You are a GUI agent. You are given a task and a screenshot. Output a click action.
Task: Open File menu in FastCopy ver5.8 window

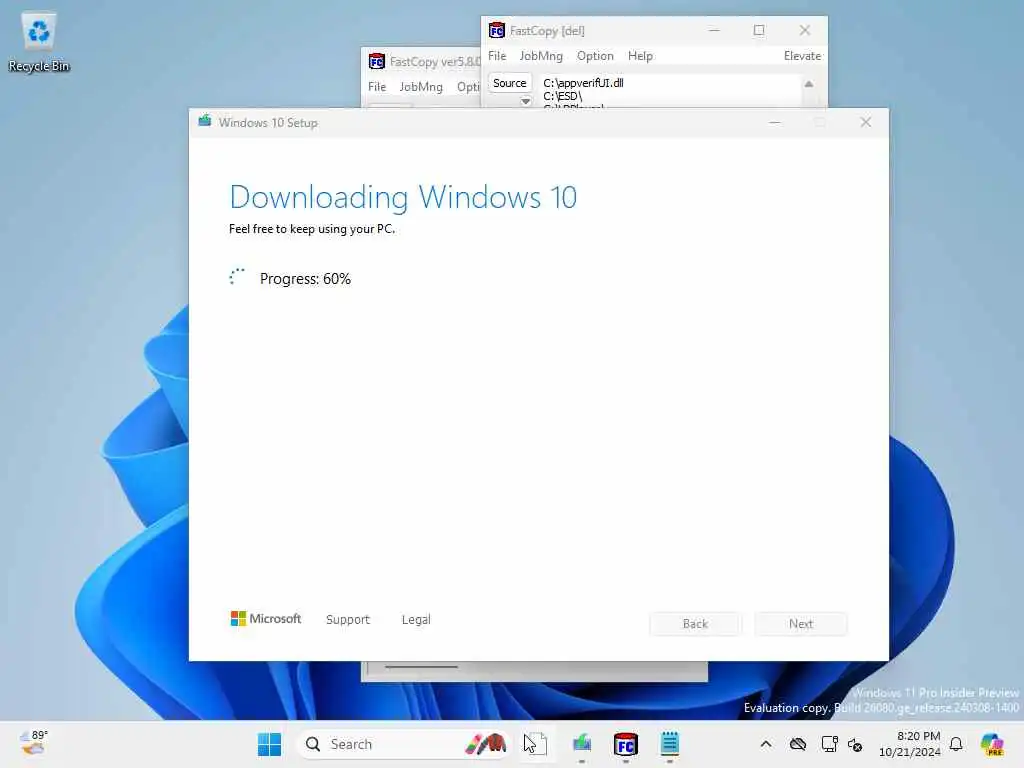coord(377,87)
